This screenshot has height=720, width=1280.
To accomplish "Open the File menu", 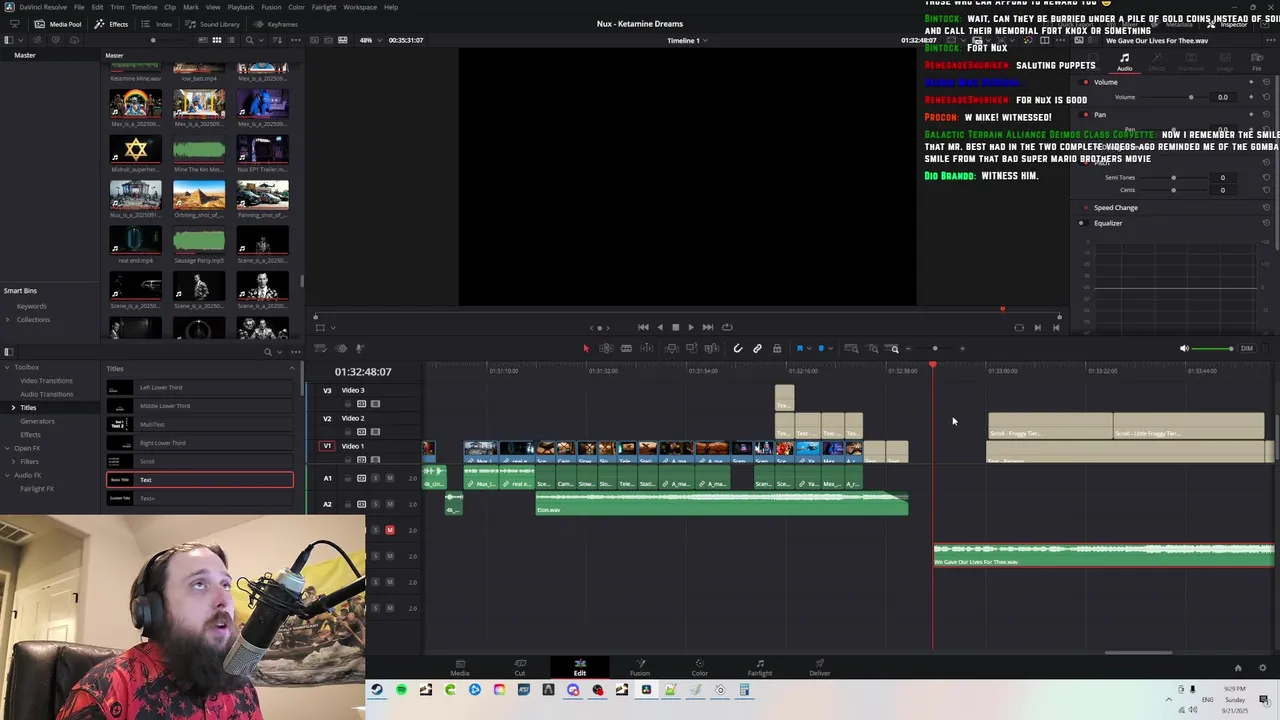I will (79, 7).
